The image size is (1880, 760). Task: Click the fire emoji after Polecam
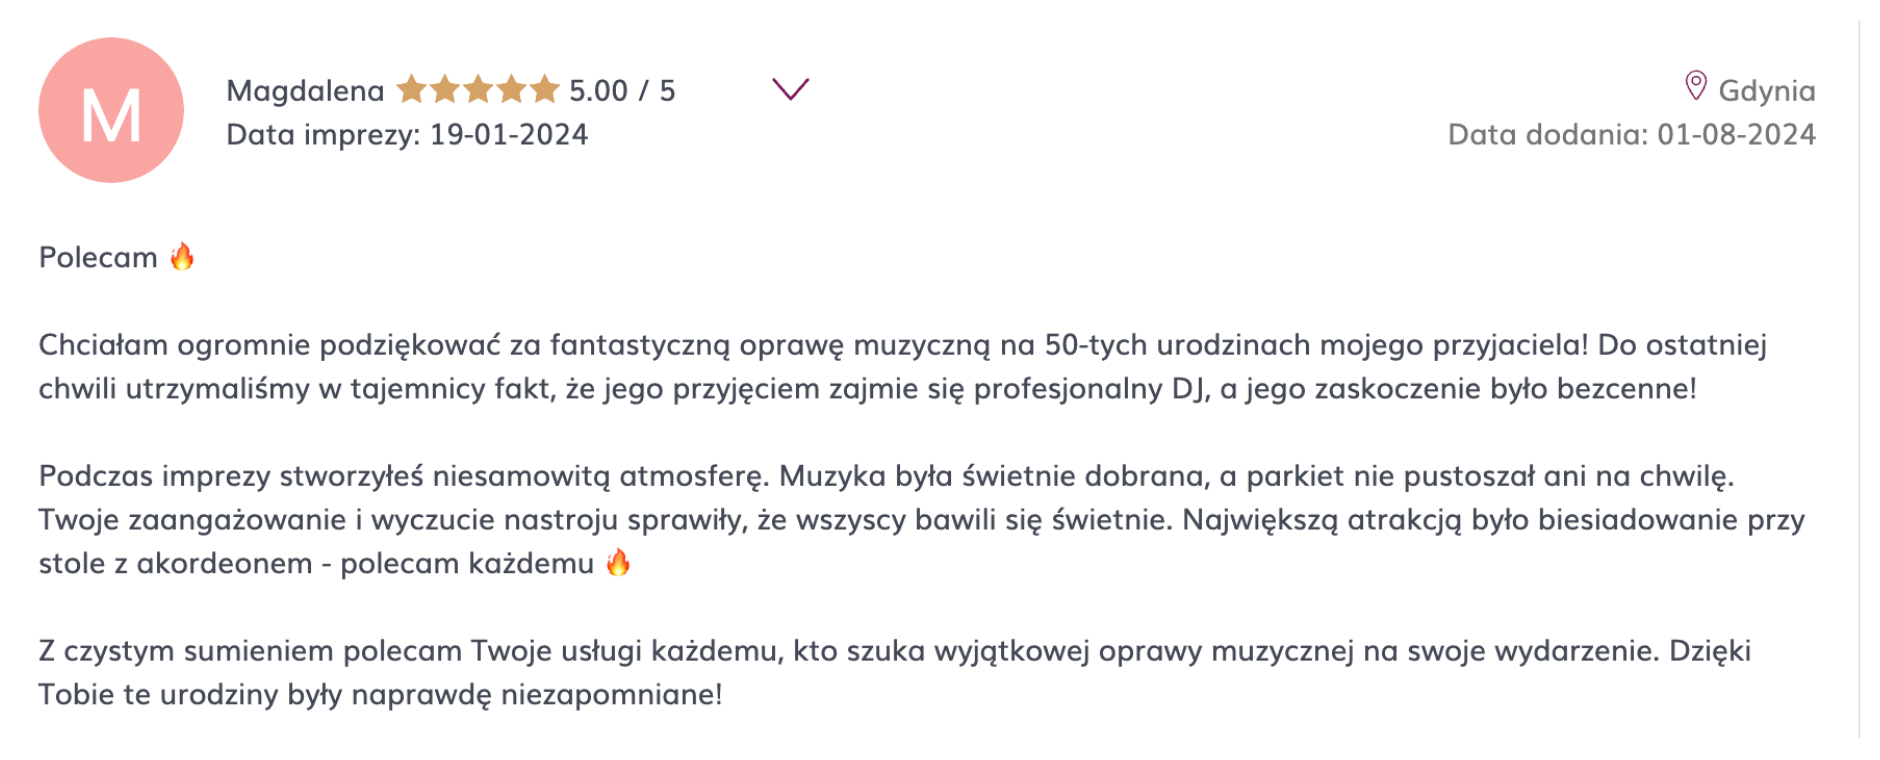(182, 257)
